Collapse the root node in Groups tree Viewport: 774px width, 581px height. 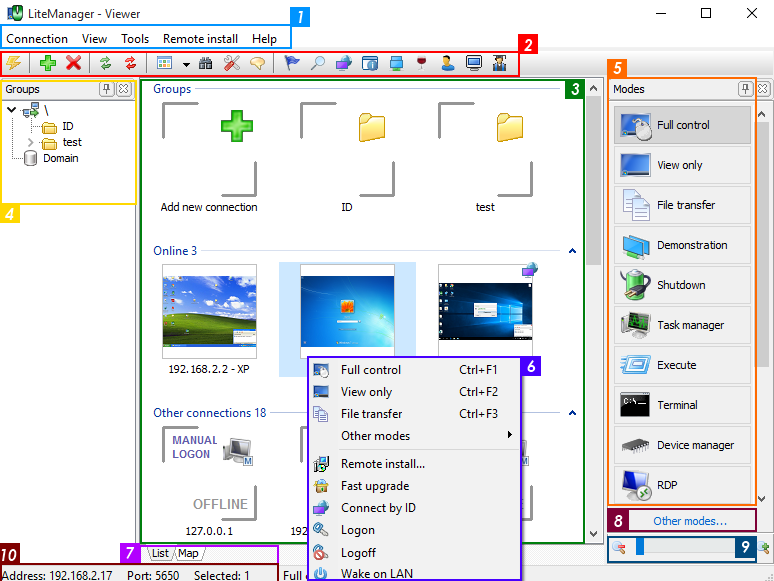click(x=12, y=110)
